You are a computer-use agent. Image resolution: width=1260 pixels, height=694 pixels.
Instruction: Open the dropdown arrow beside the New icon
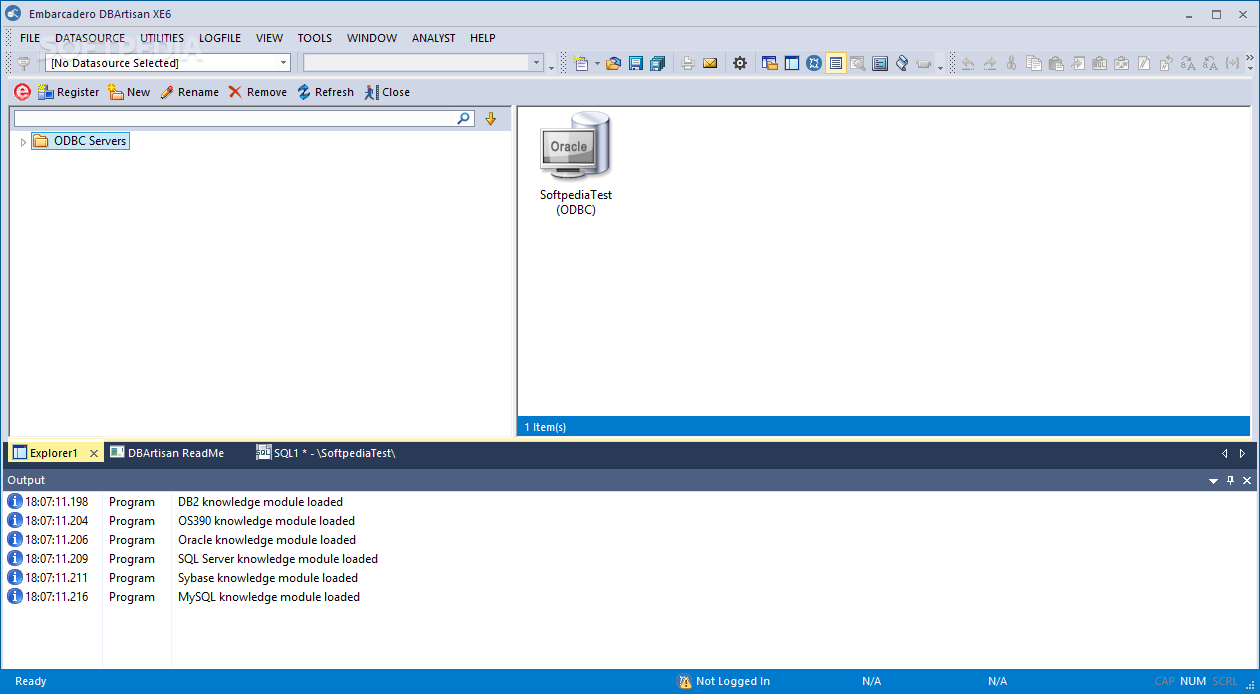(x=597, y=63)
